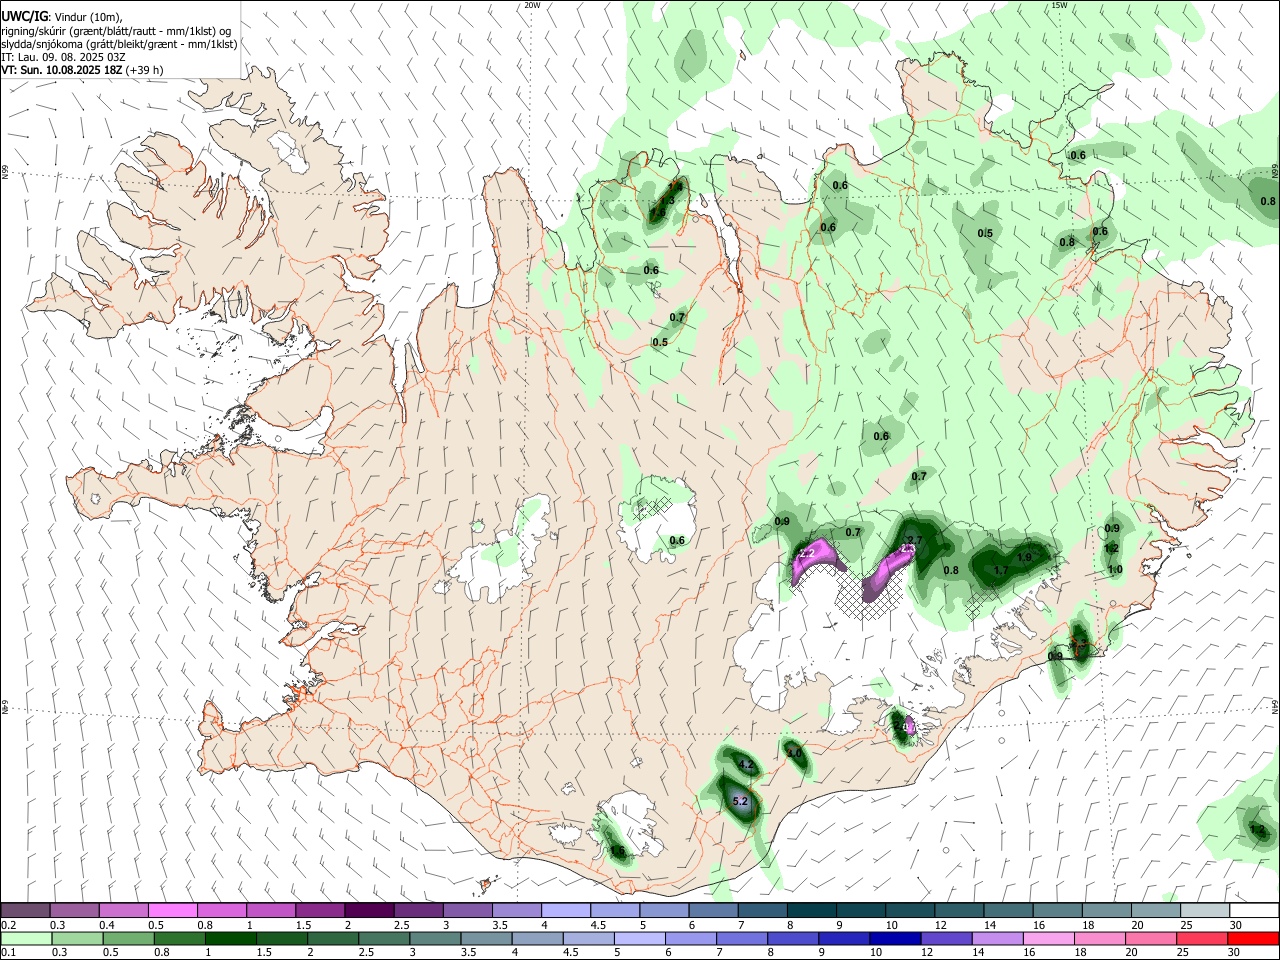
Task: Select bright pink top-row swatch between 0.5 and 0.8
Action: (172, 910)
